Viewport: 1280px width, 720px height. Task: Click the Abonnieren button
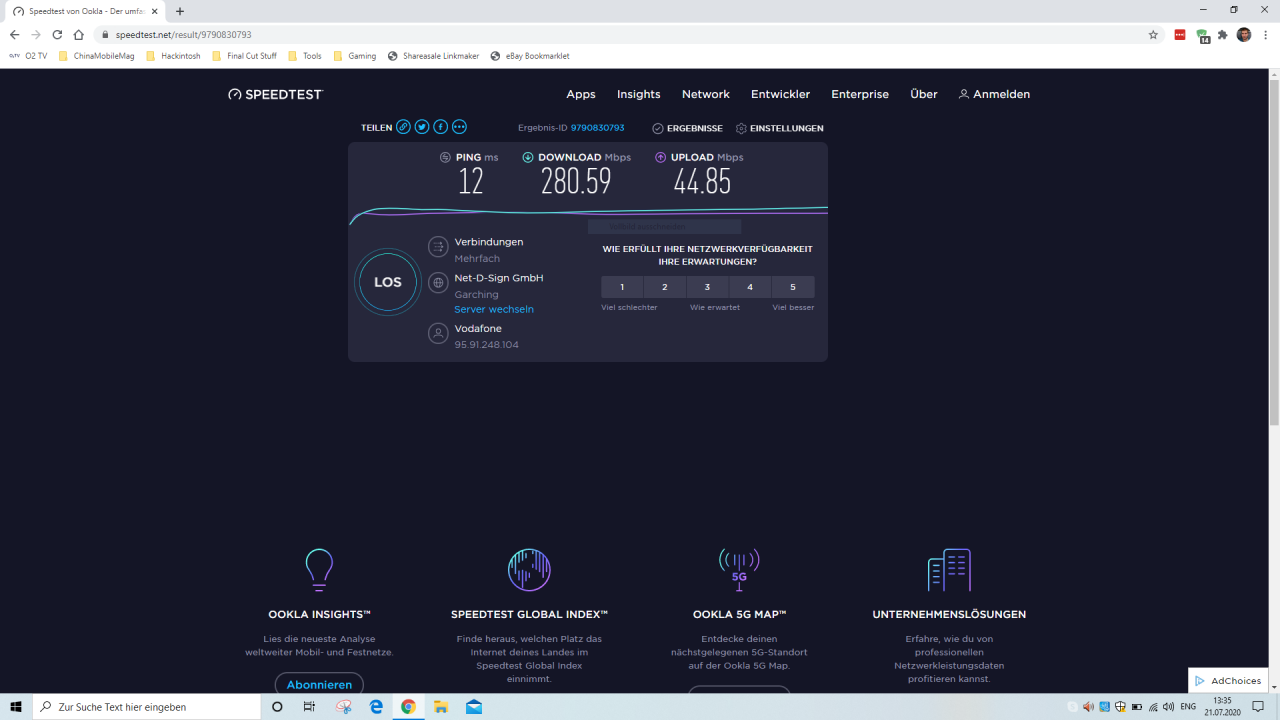[319, 685]
